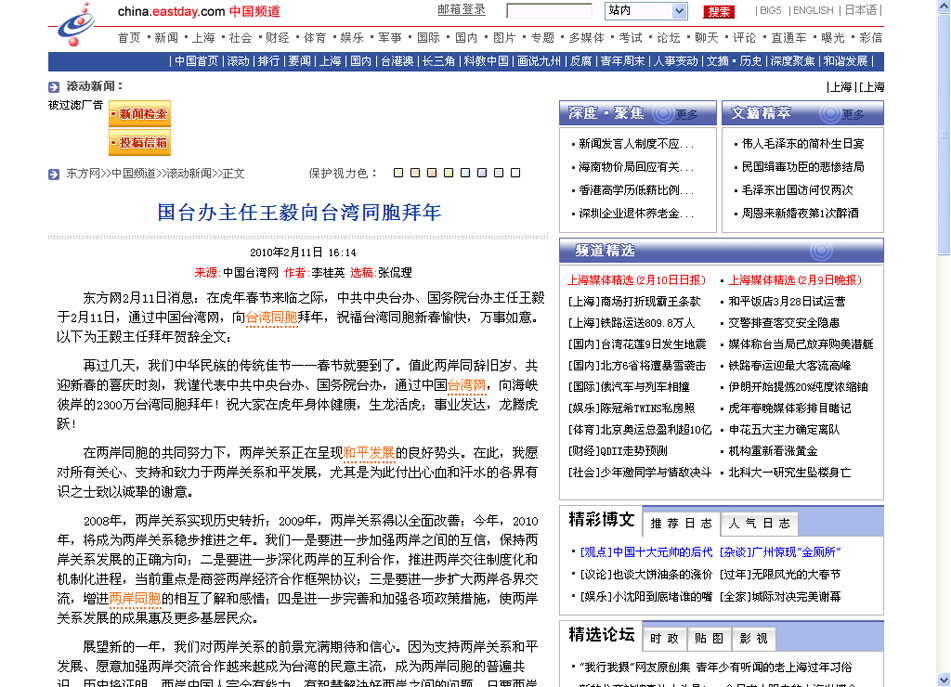This screenshot has height=687, width=951.
Task: Open the 台港澳 item in blue nav bar
Action: 396,61
